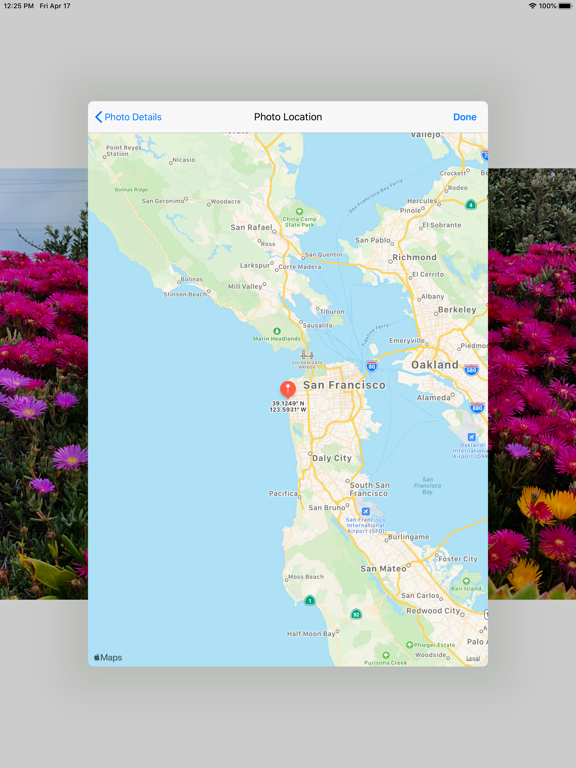Tap the Golden Gate Bridge landmark icon
Viewport: 576px width, 768px height.
(307, 355)
